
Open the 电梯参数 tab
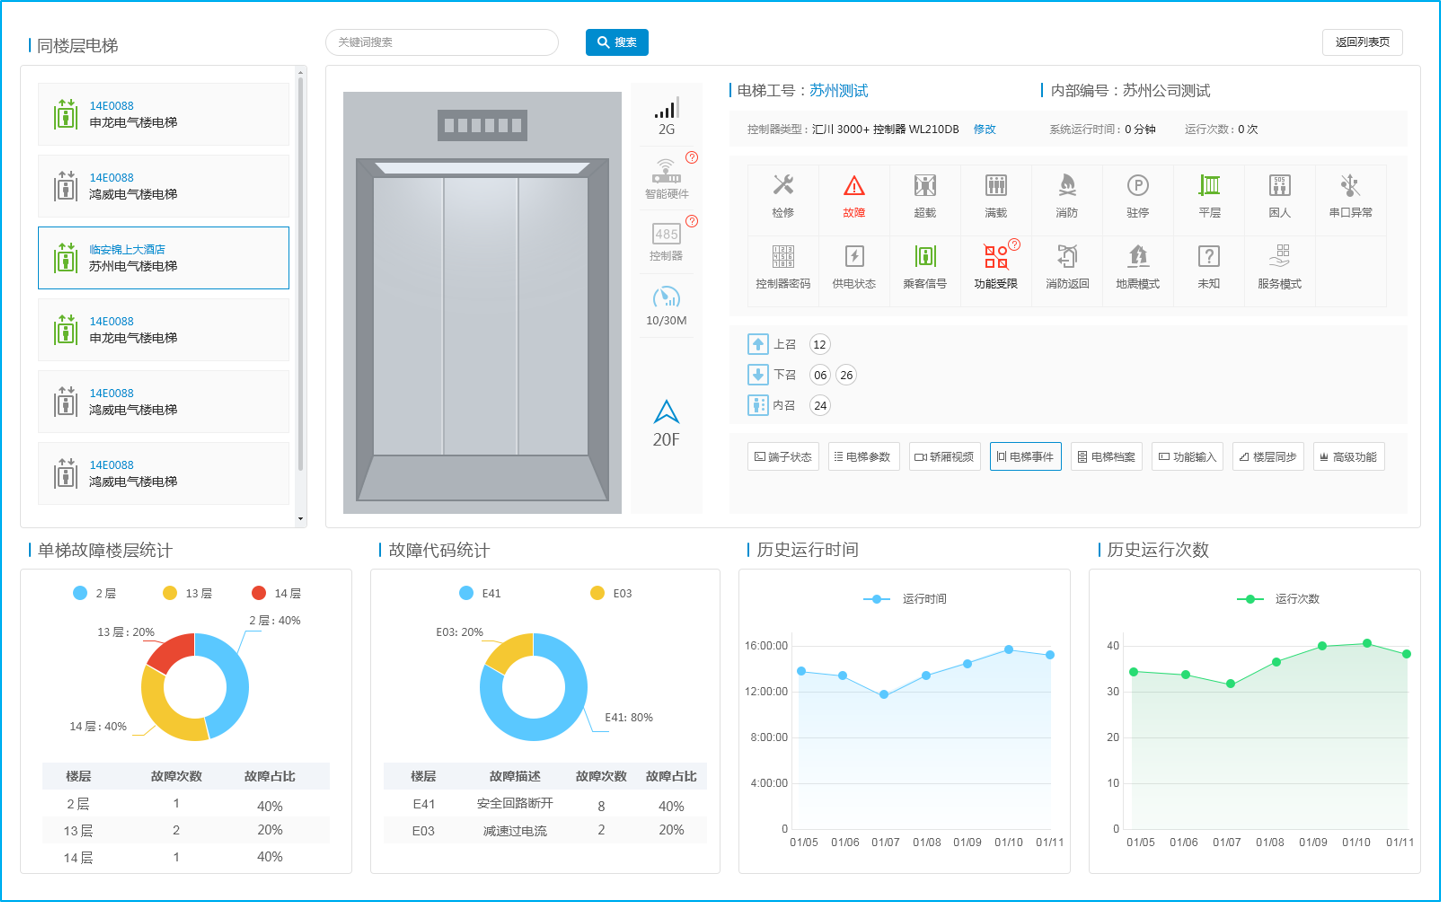(863, 457)
